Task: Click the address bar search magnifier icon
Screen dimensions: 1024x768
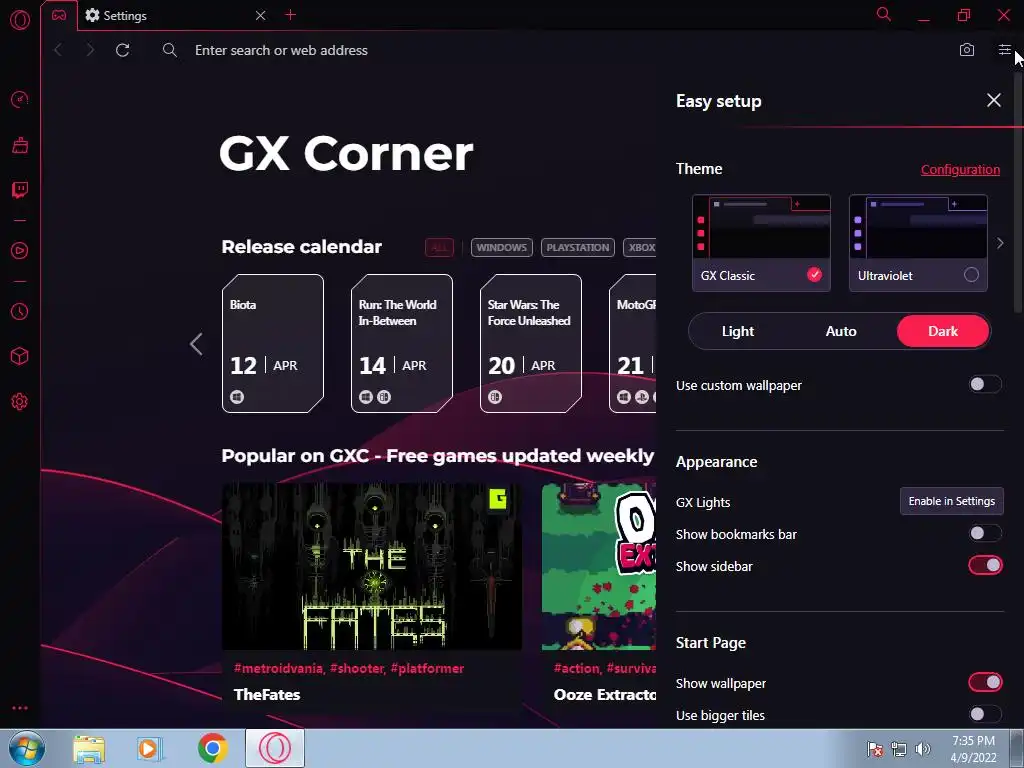Action: 170,50
